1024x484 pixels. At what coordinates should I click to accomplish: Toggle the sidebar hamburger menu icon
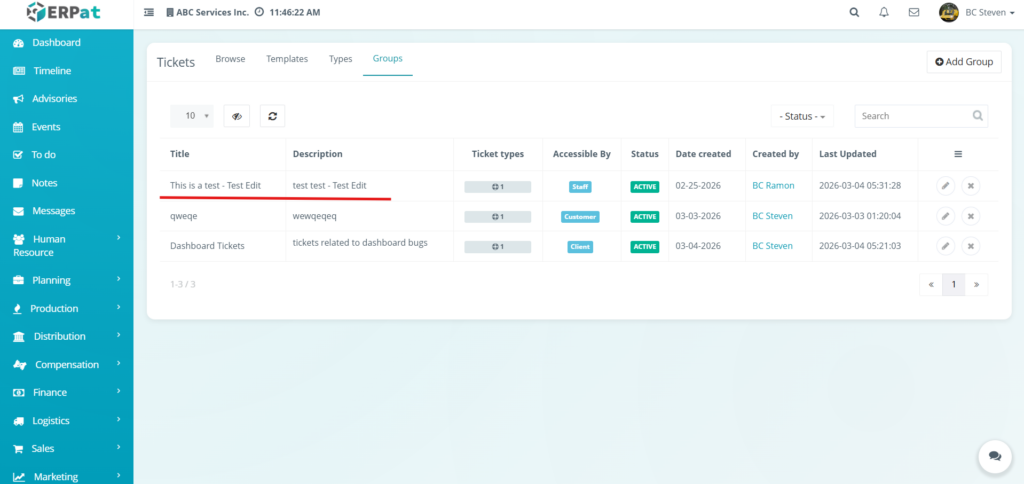pos(149,13)
